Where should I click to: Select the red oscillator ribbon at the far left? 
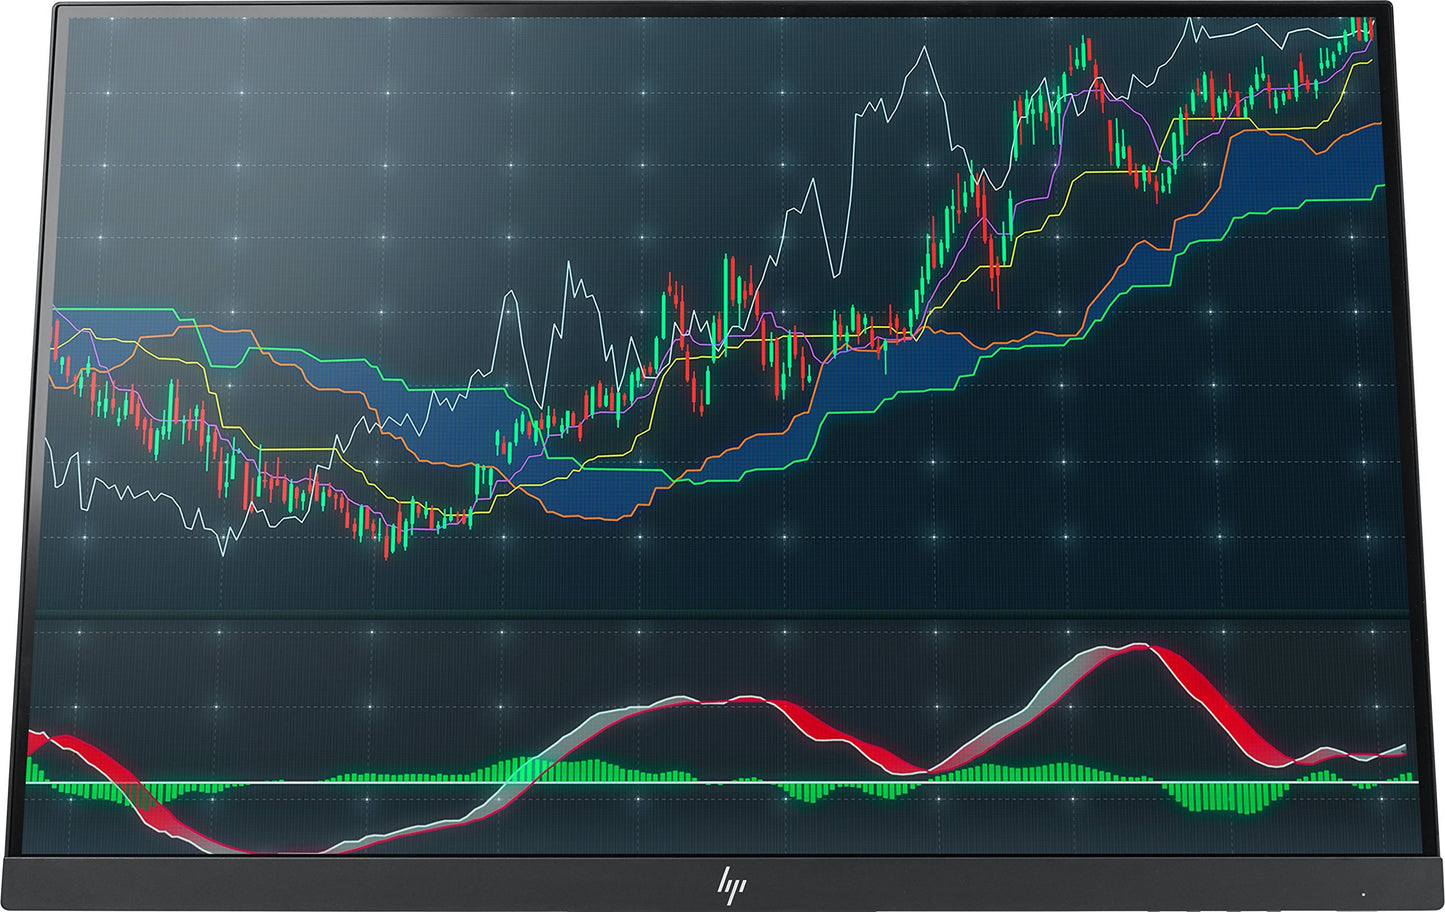coord(60,745)
